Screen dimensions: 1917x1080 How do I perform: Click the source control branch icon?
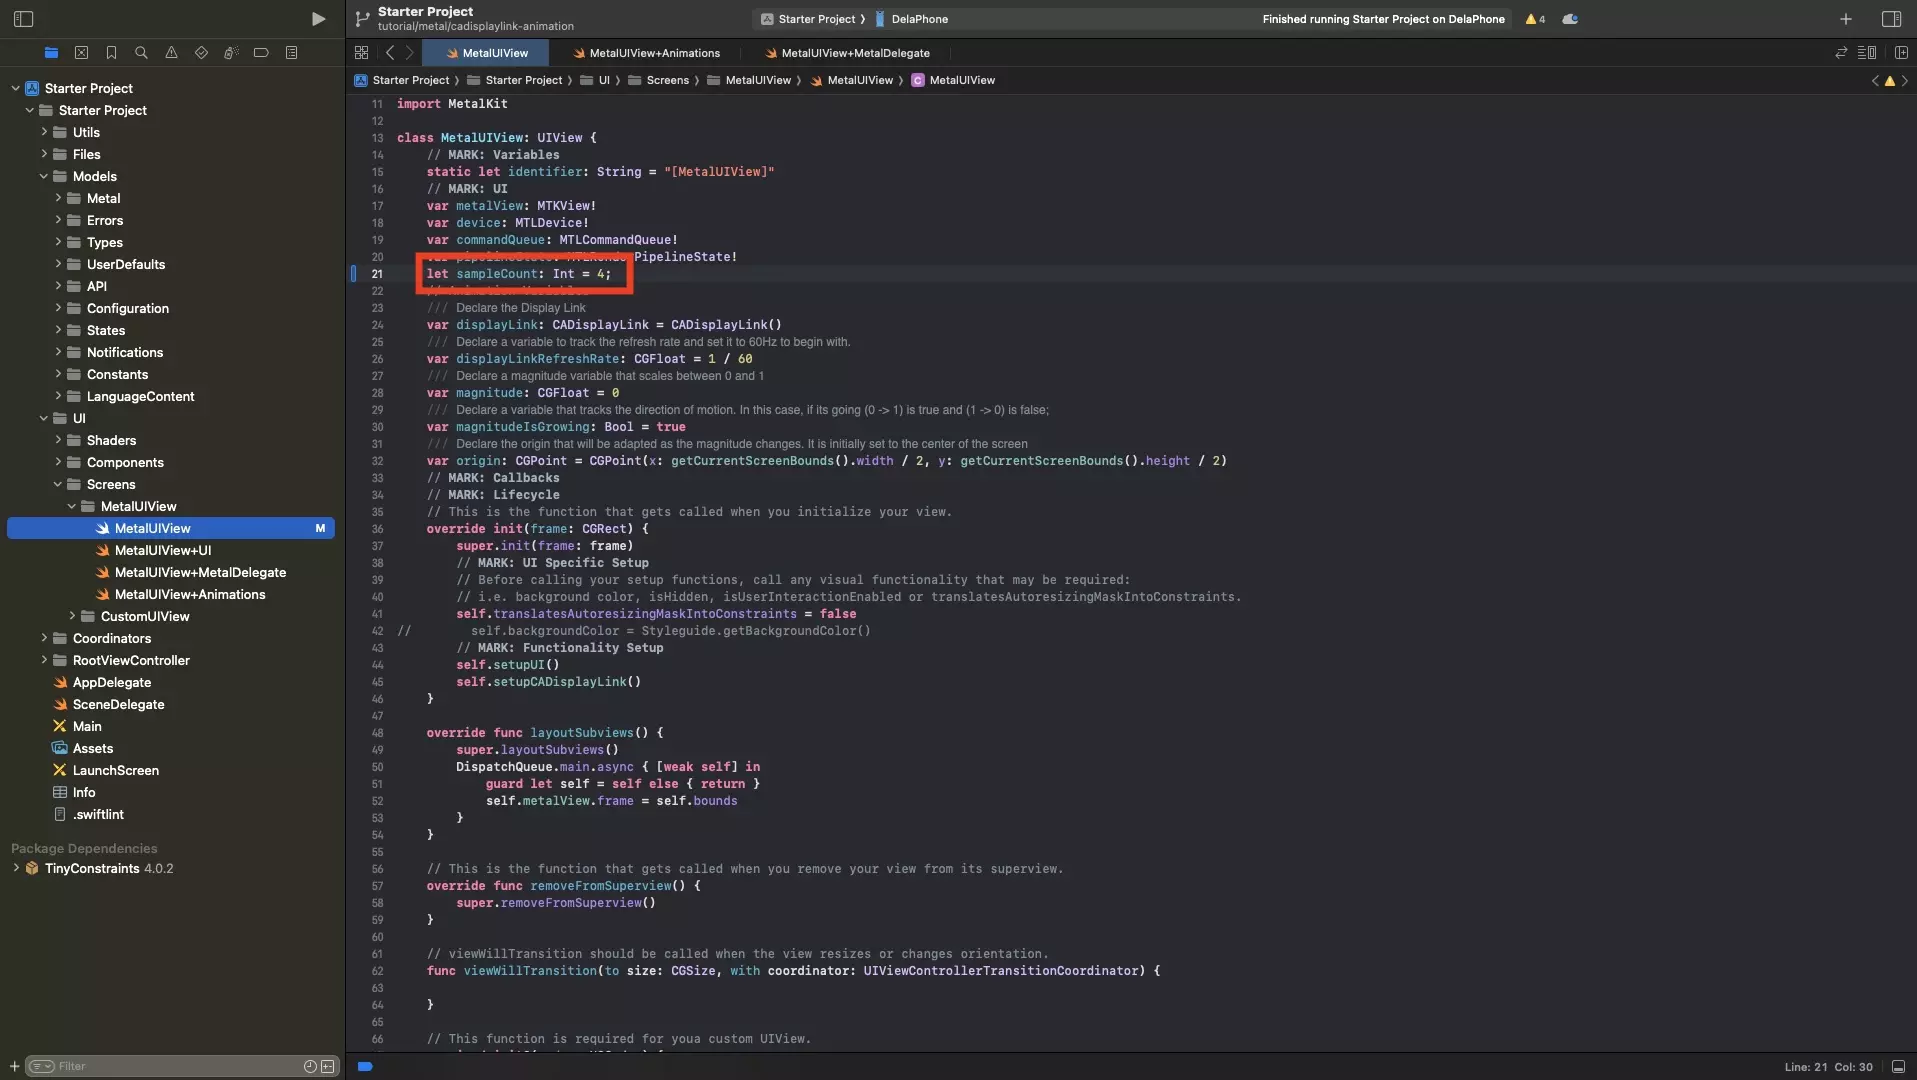click(363, 19)
